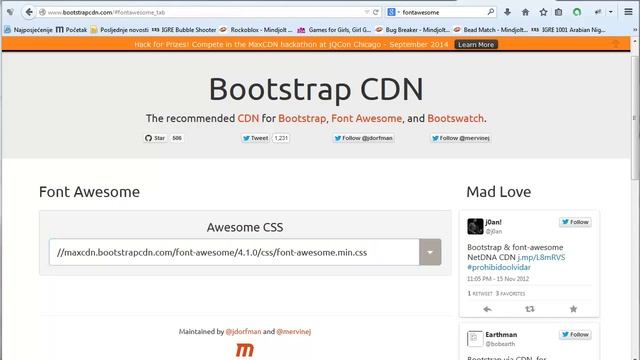
Task: Reload the page with the refresh icon
Action: point(376,12)
